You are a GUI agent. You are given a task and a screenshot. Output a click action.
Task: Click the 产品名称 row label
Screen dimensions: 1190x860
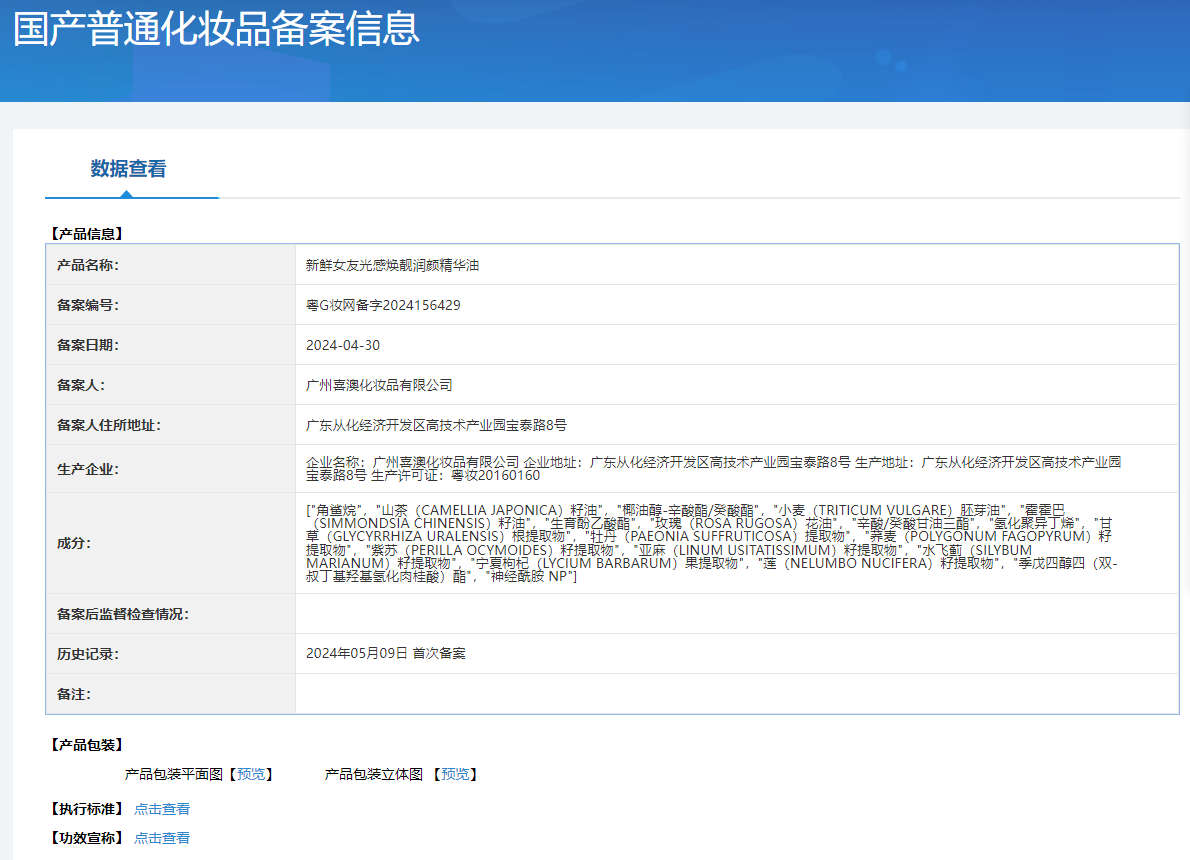coord(88,265)
